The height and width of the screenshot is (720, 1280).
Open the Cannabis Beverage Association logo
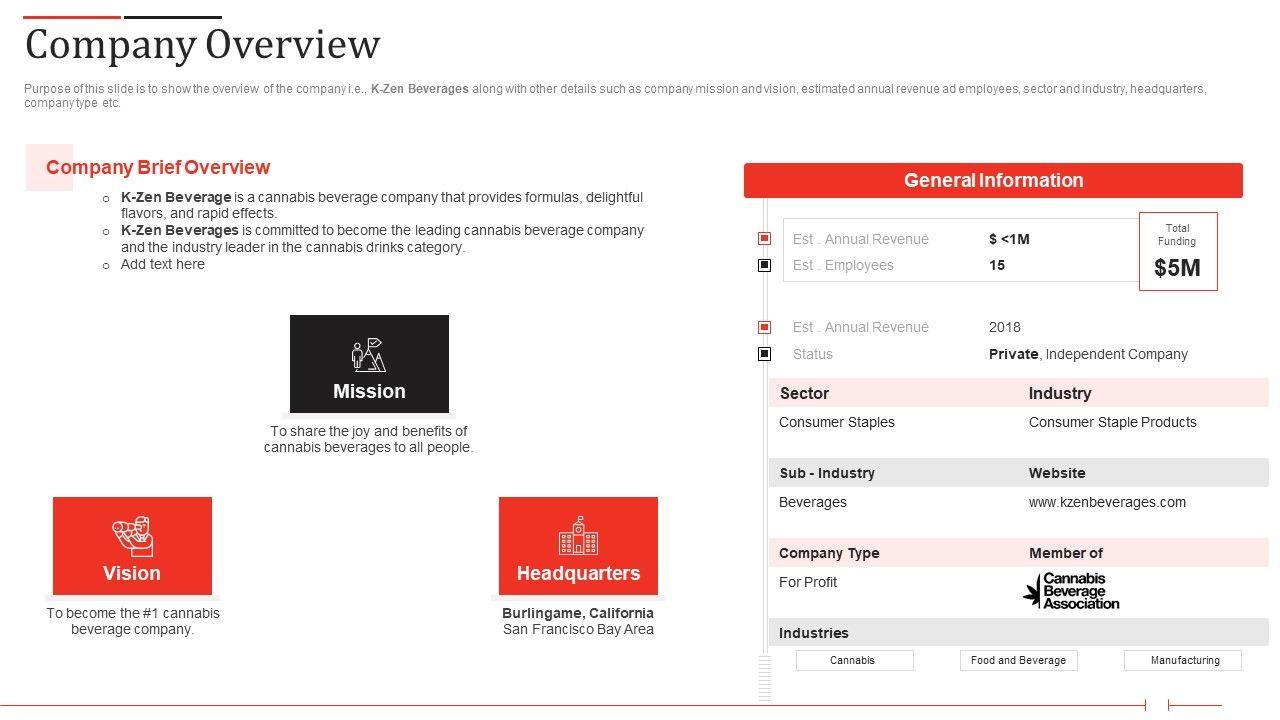coord(1071,591)
